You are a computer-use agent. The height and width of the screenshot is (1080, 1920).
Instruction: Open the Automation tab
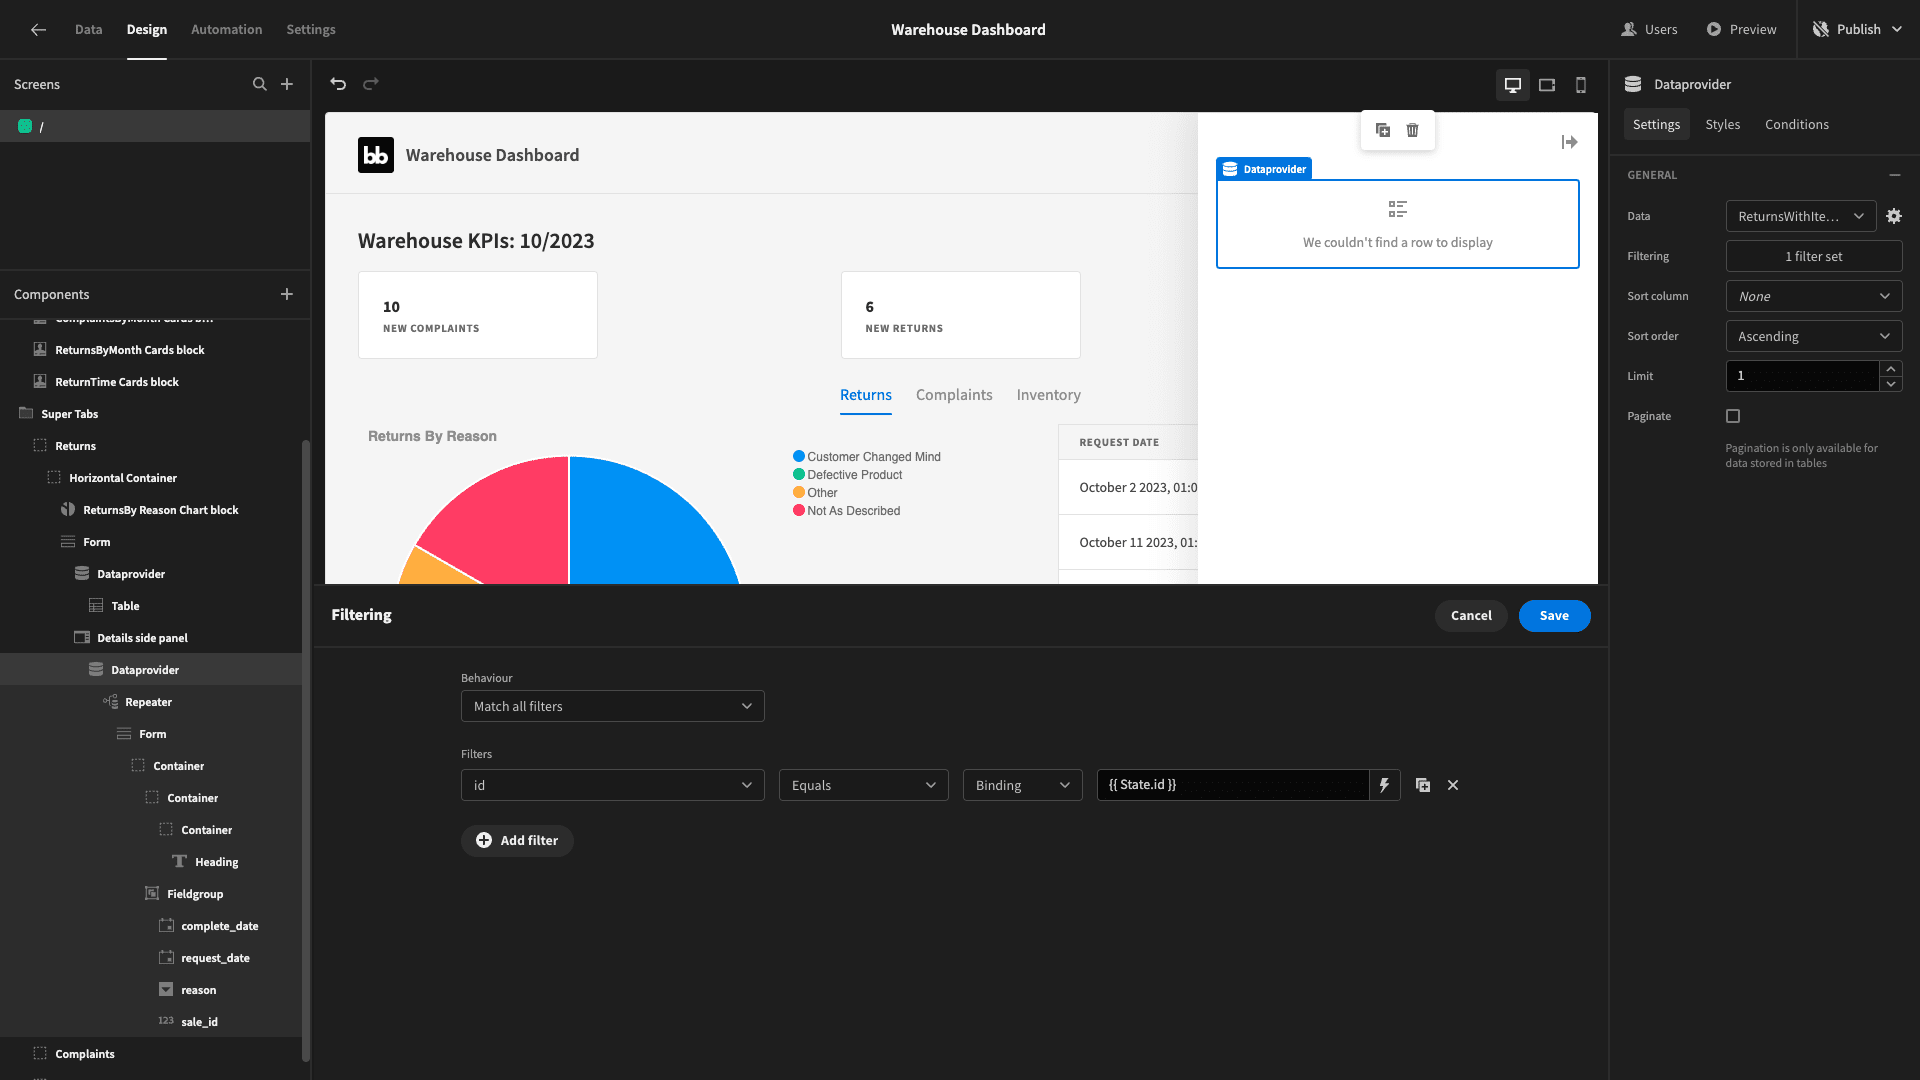click(x=227, y=29)
